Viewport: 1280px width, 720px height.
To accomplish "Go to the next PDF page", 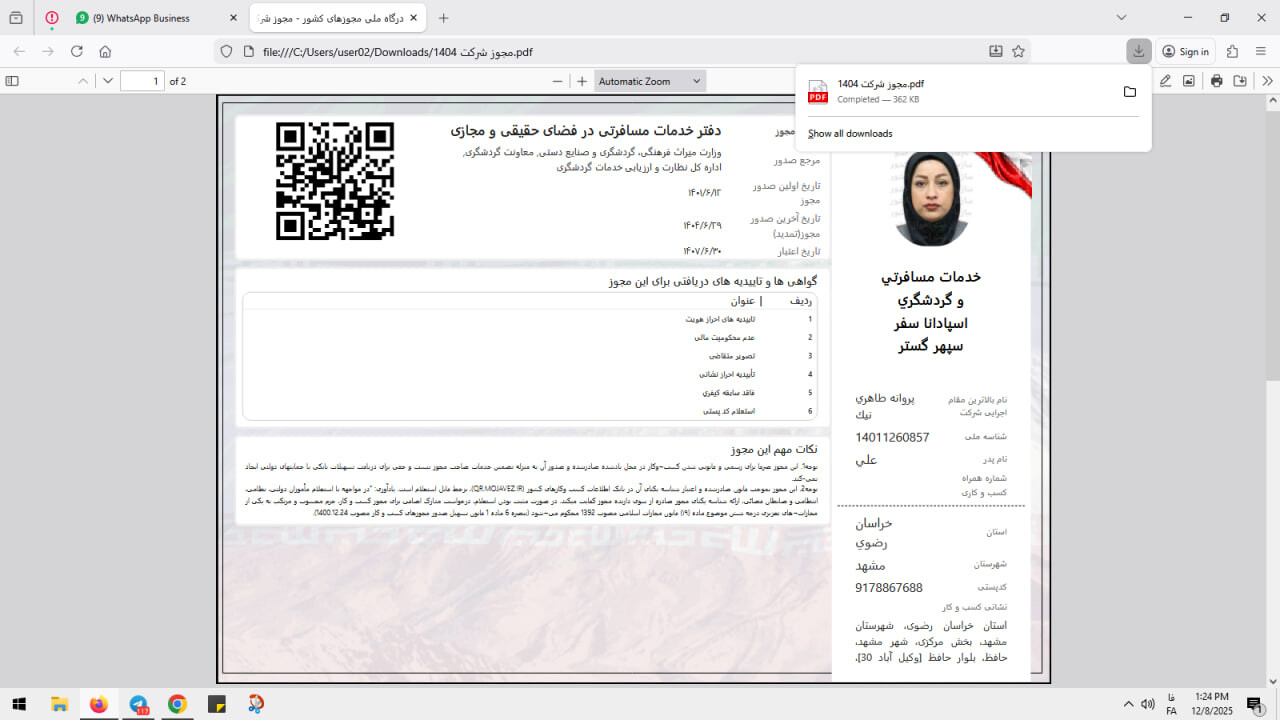I will [108, 81].
